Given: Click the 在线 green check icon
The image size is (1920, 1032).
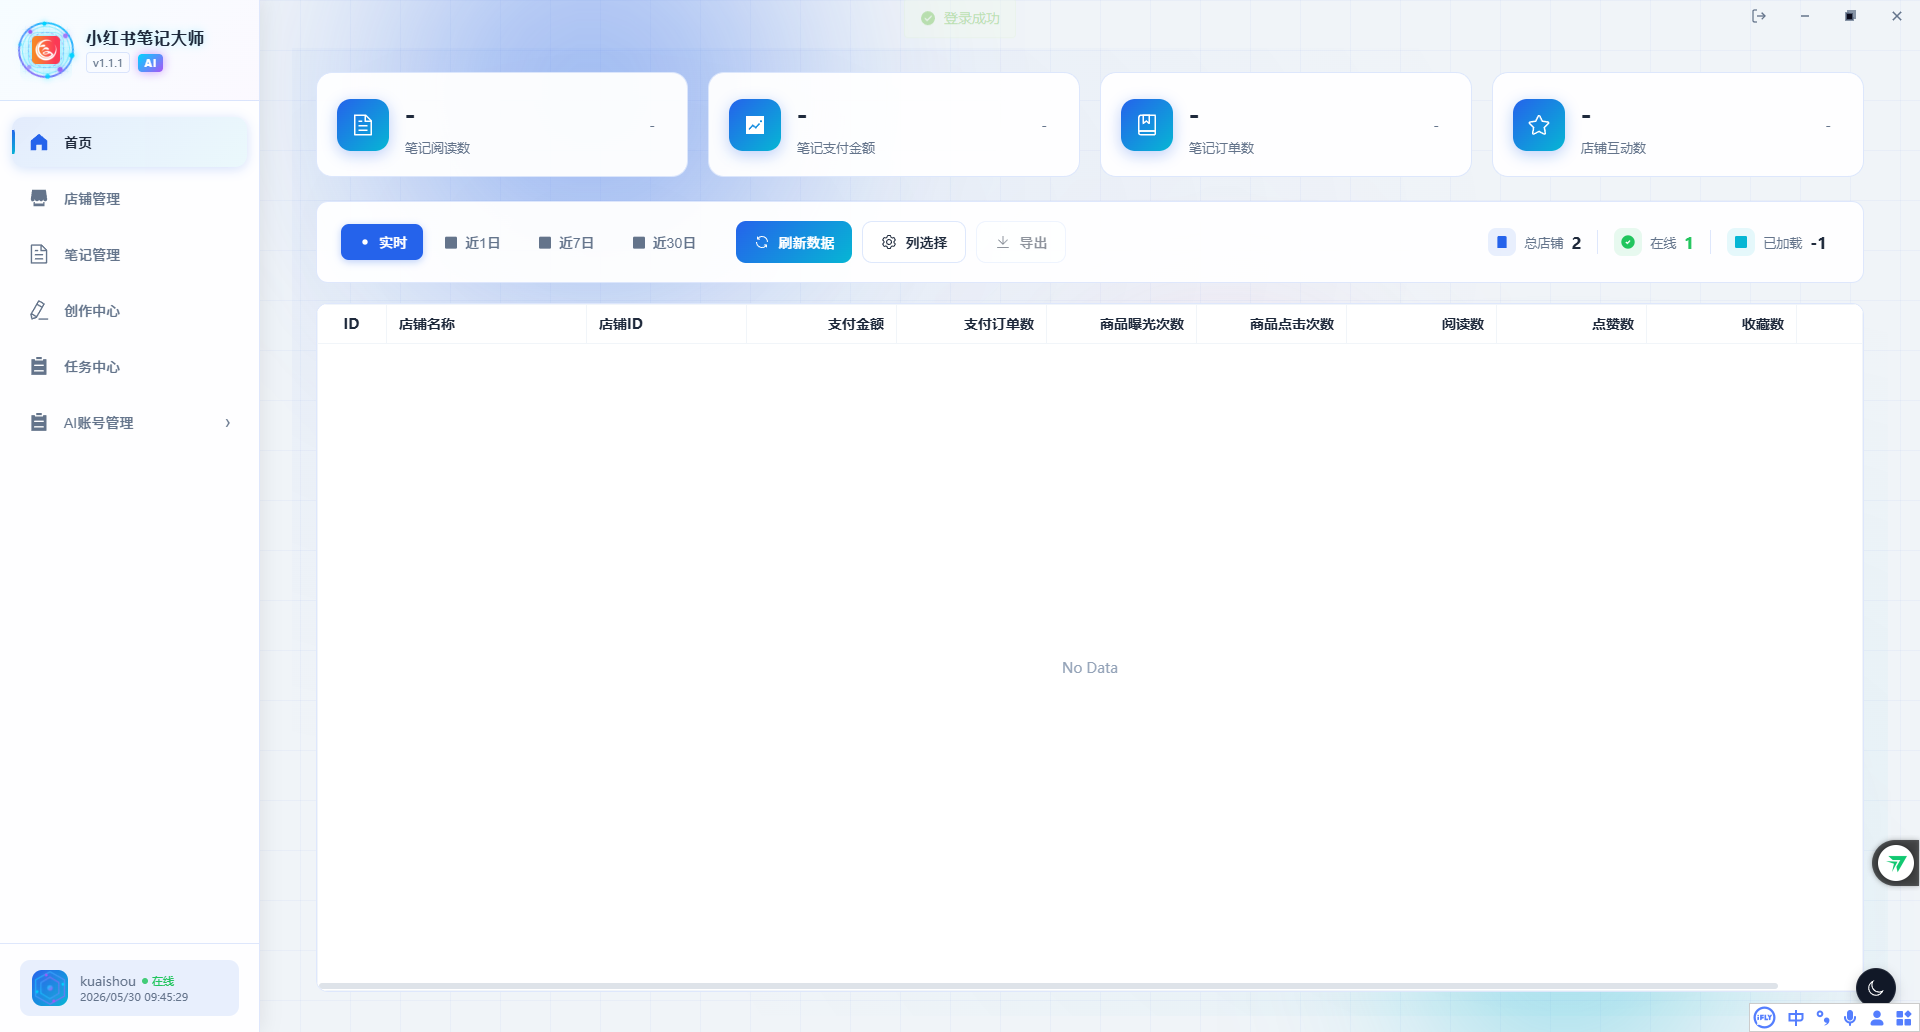Looking at the screenshot, I should pyautogui.click(x=1628, y=242).
